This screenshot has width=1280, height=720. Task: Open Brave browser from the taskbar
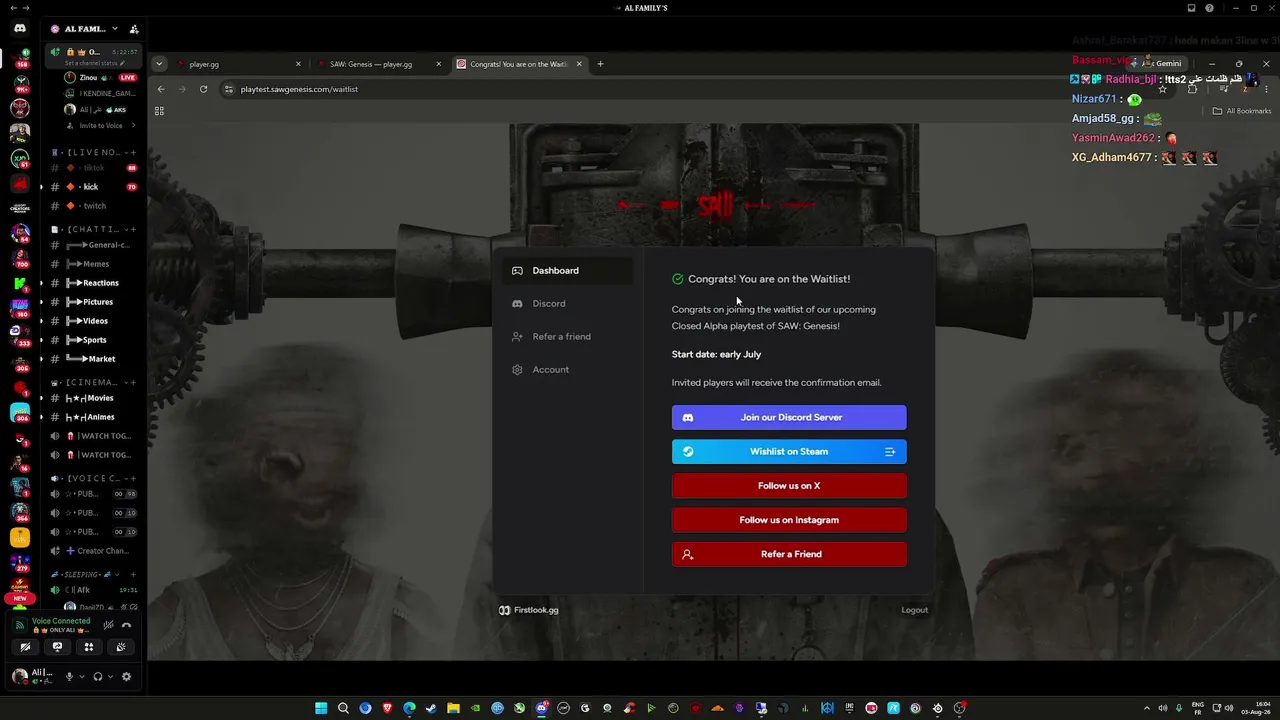click(387, 708)
